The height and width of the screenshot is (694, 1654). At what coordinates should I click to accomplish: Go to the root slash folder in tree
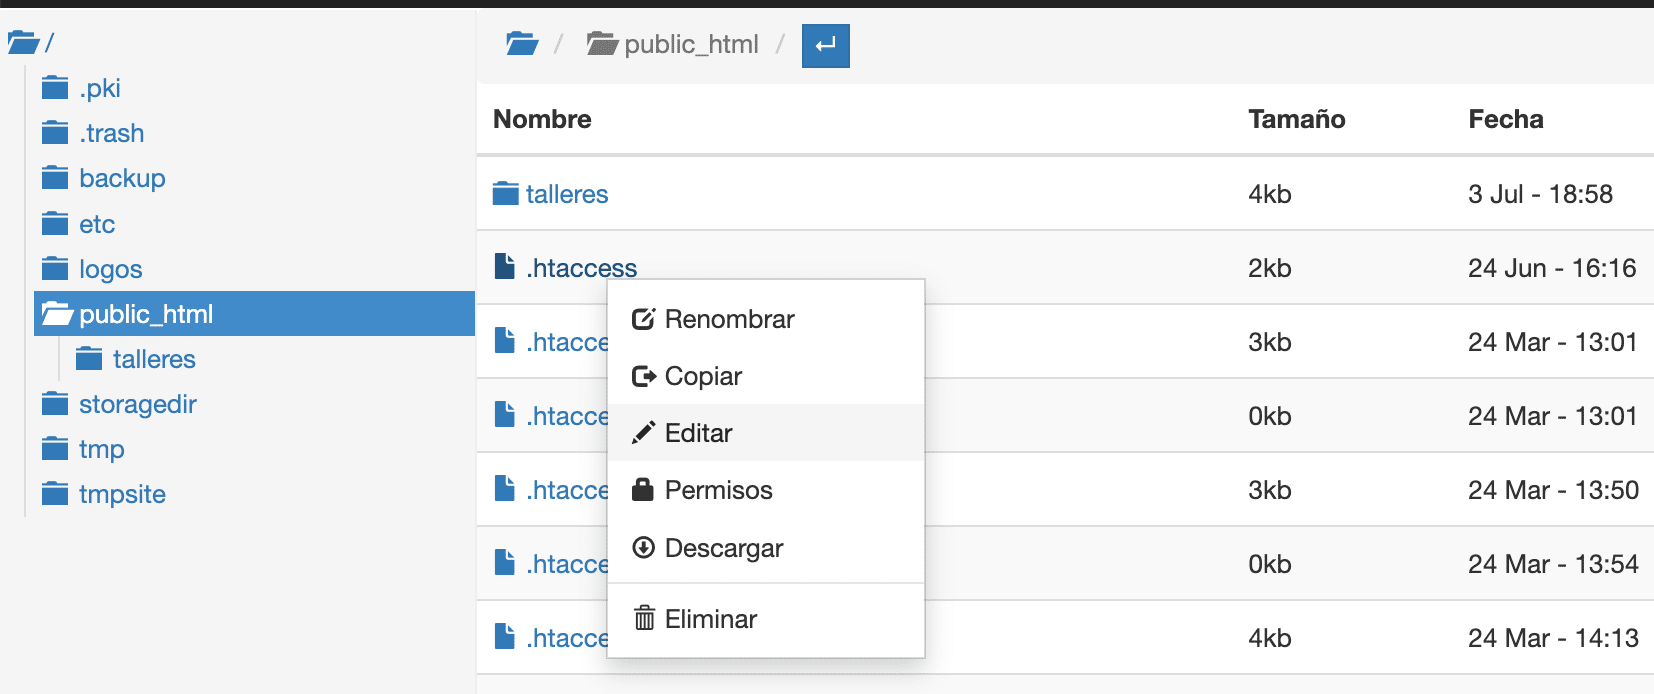(x=30, y=43)
